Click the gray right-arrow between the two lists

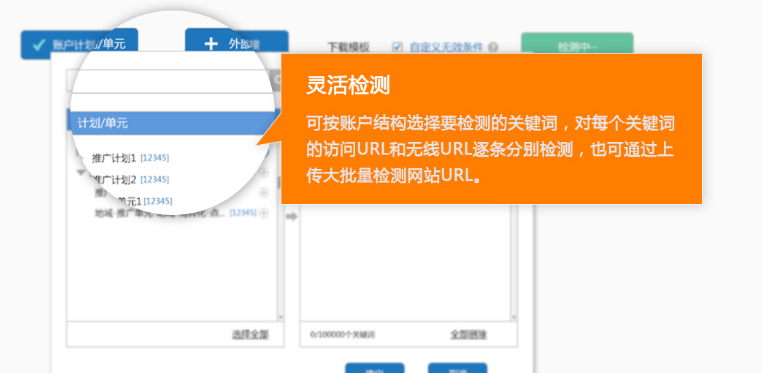pos(292,217)
